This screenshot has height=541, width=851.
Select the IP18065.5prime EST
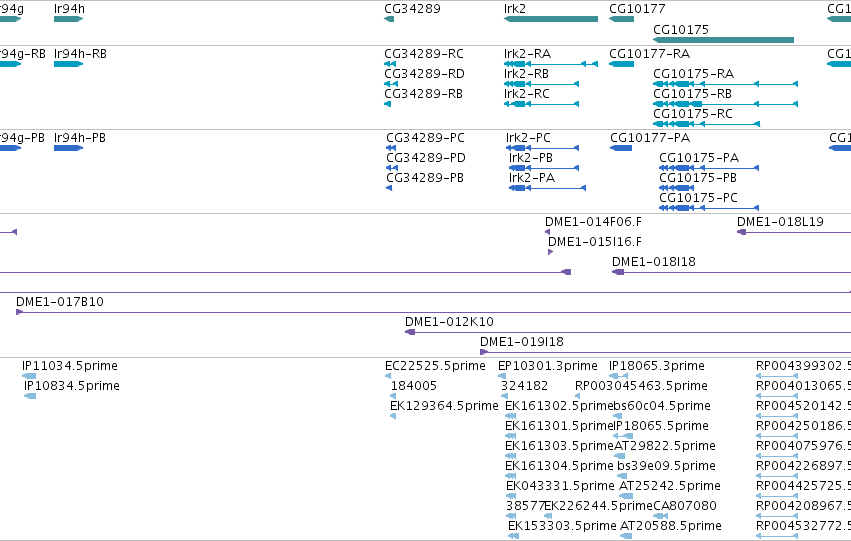tap(623, 437)
